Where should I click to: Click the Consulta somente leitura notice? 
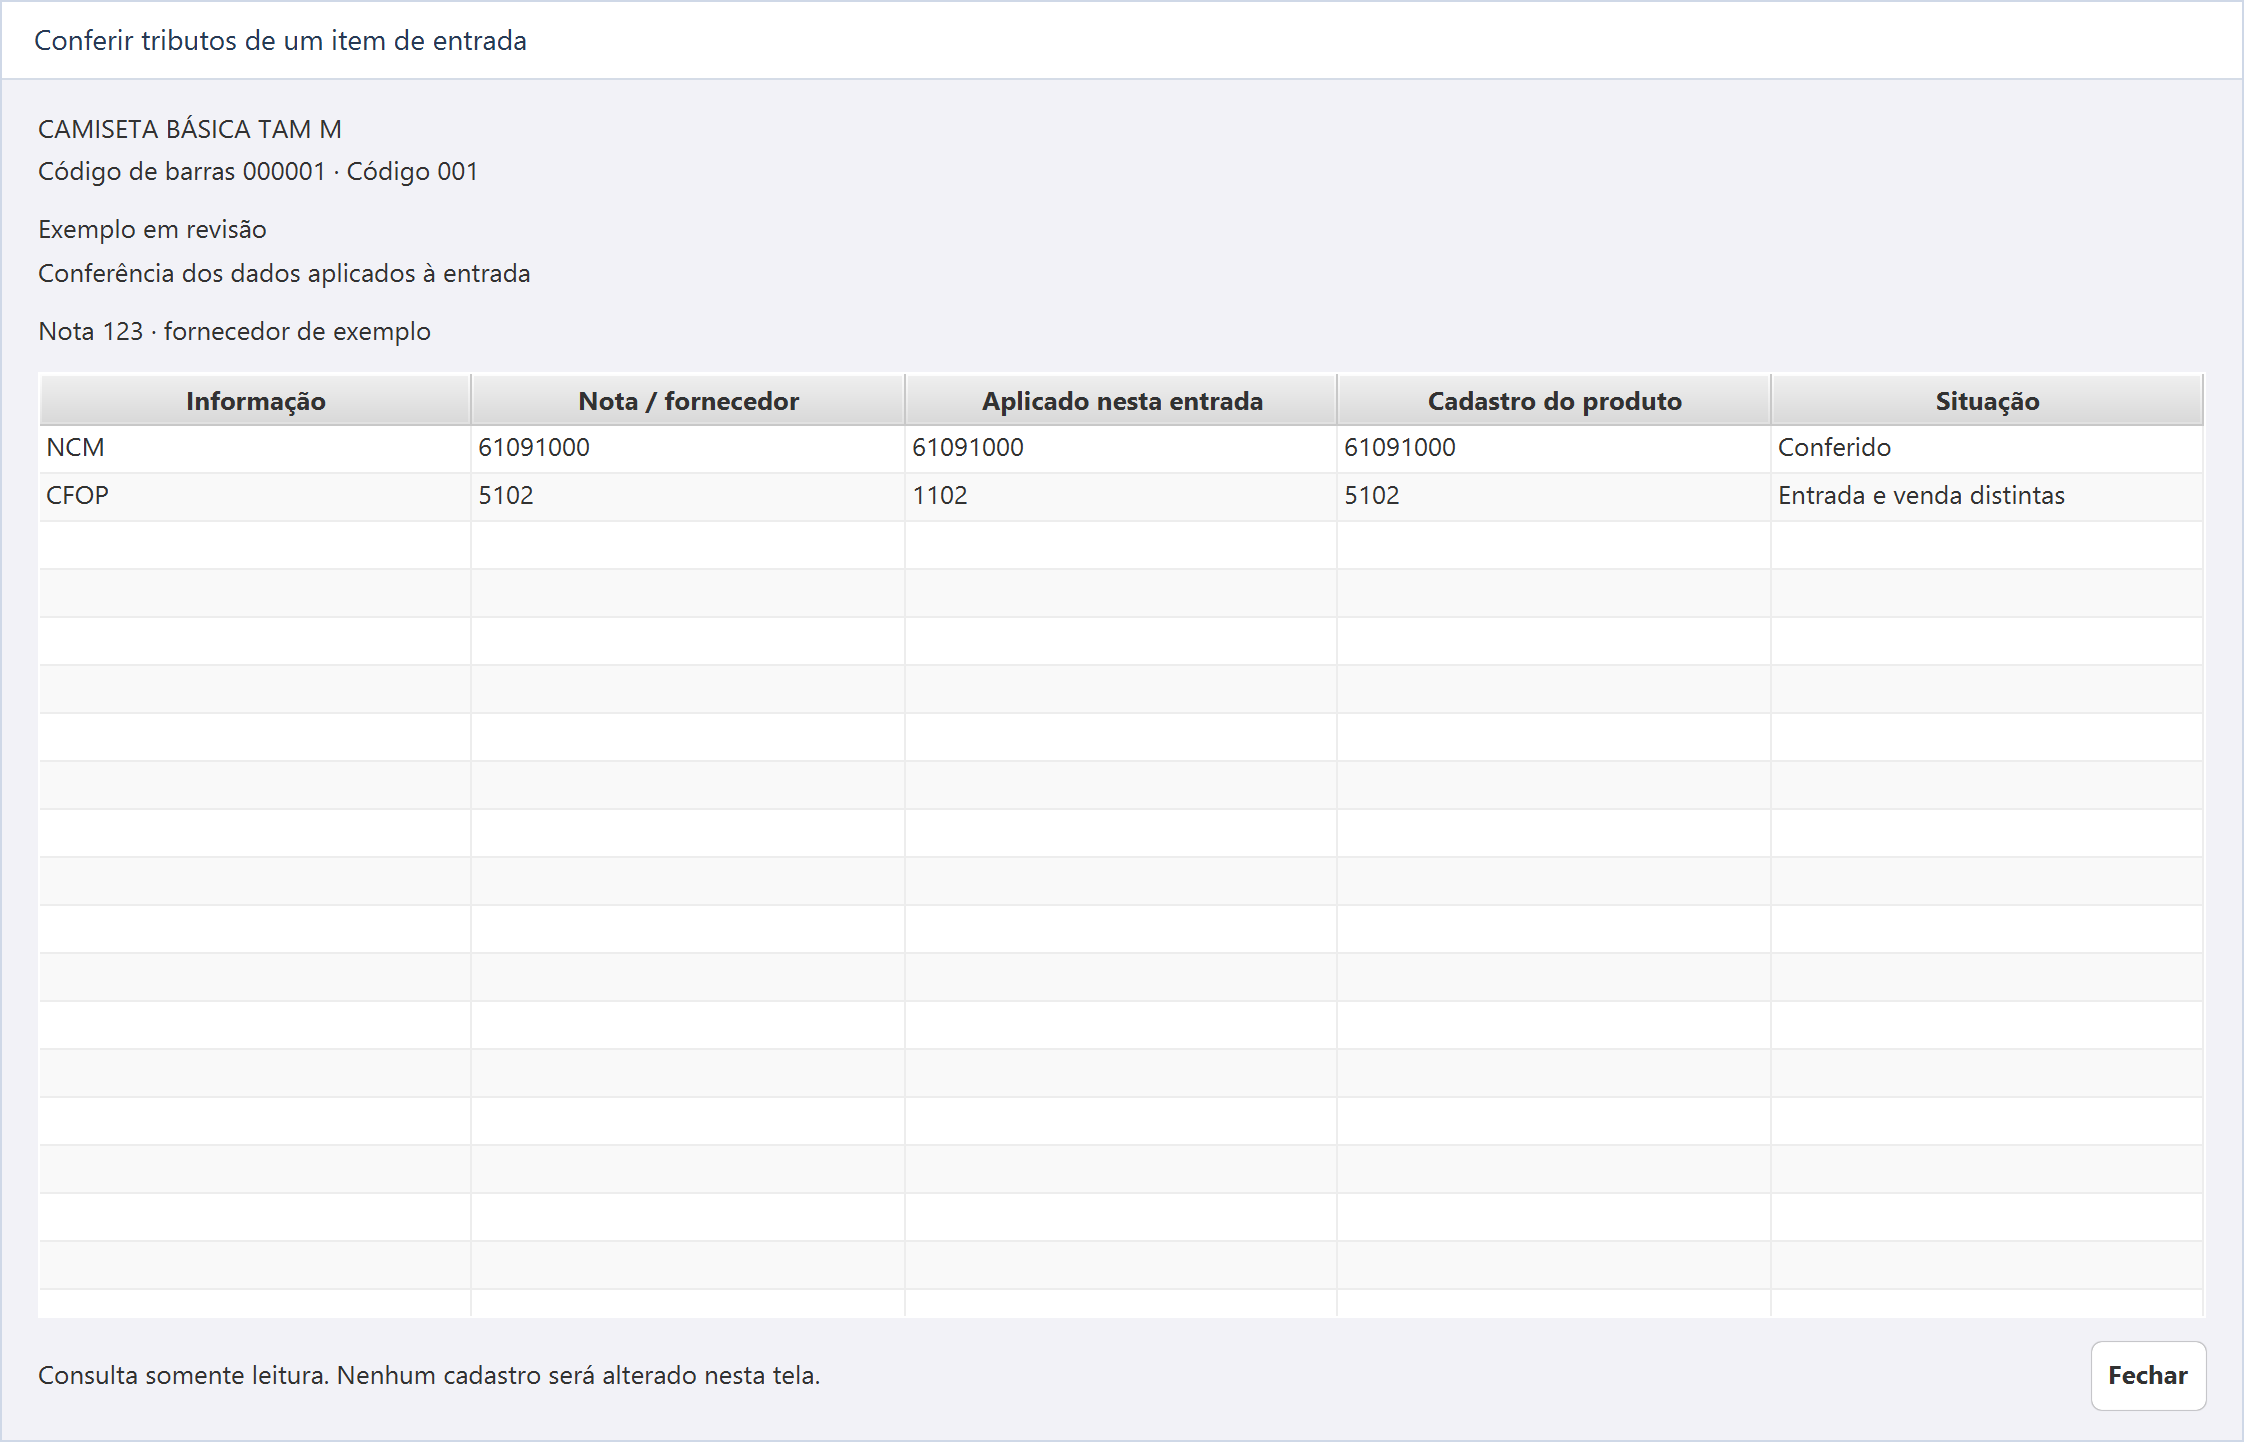pyautogui.click(x=429, y=1375)
